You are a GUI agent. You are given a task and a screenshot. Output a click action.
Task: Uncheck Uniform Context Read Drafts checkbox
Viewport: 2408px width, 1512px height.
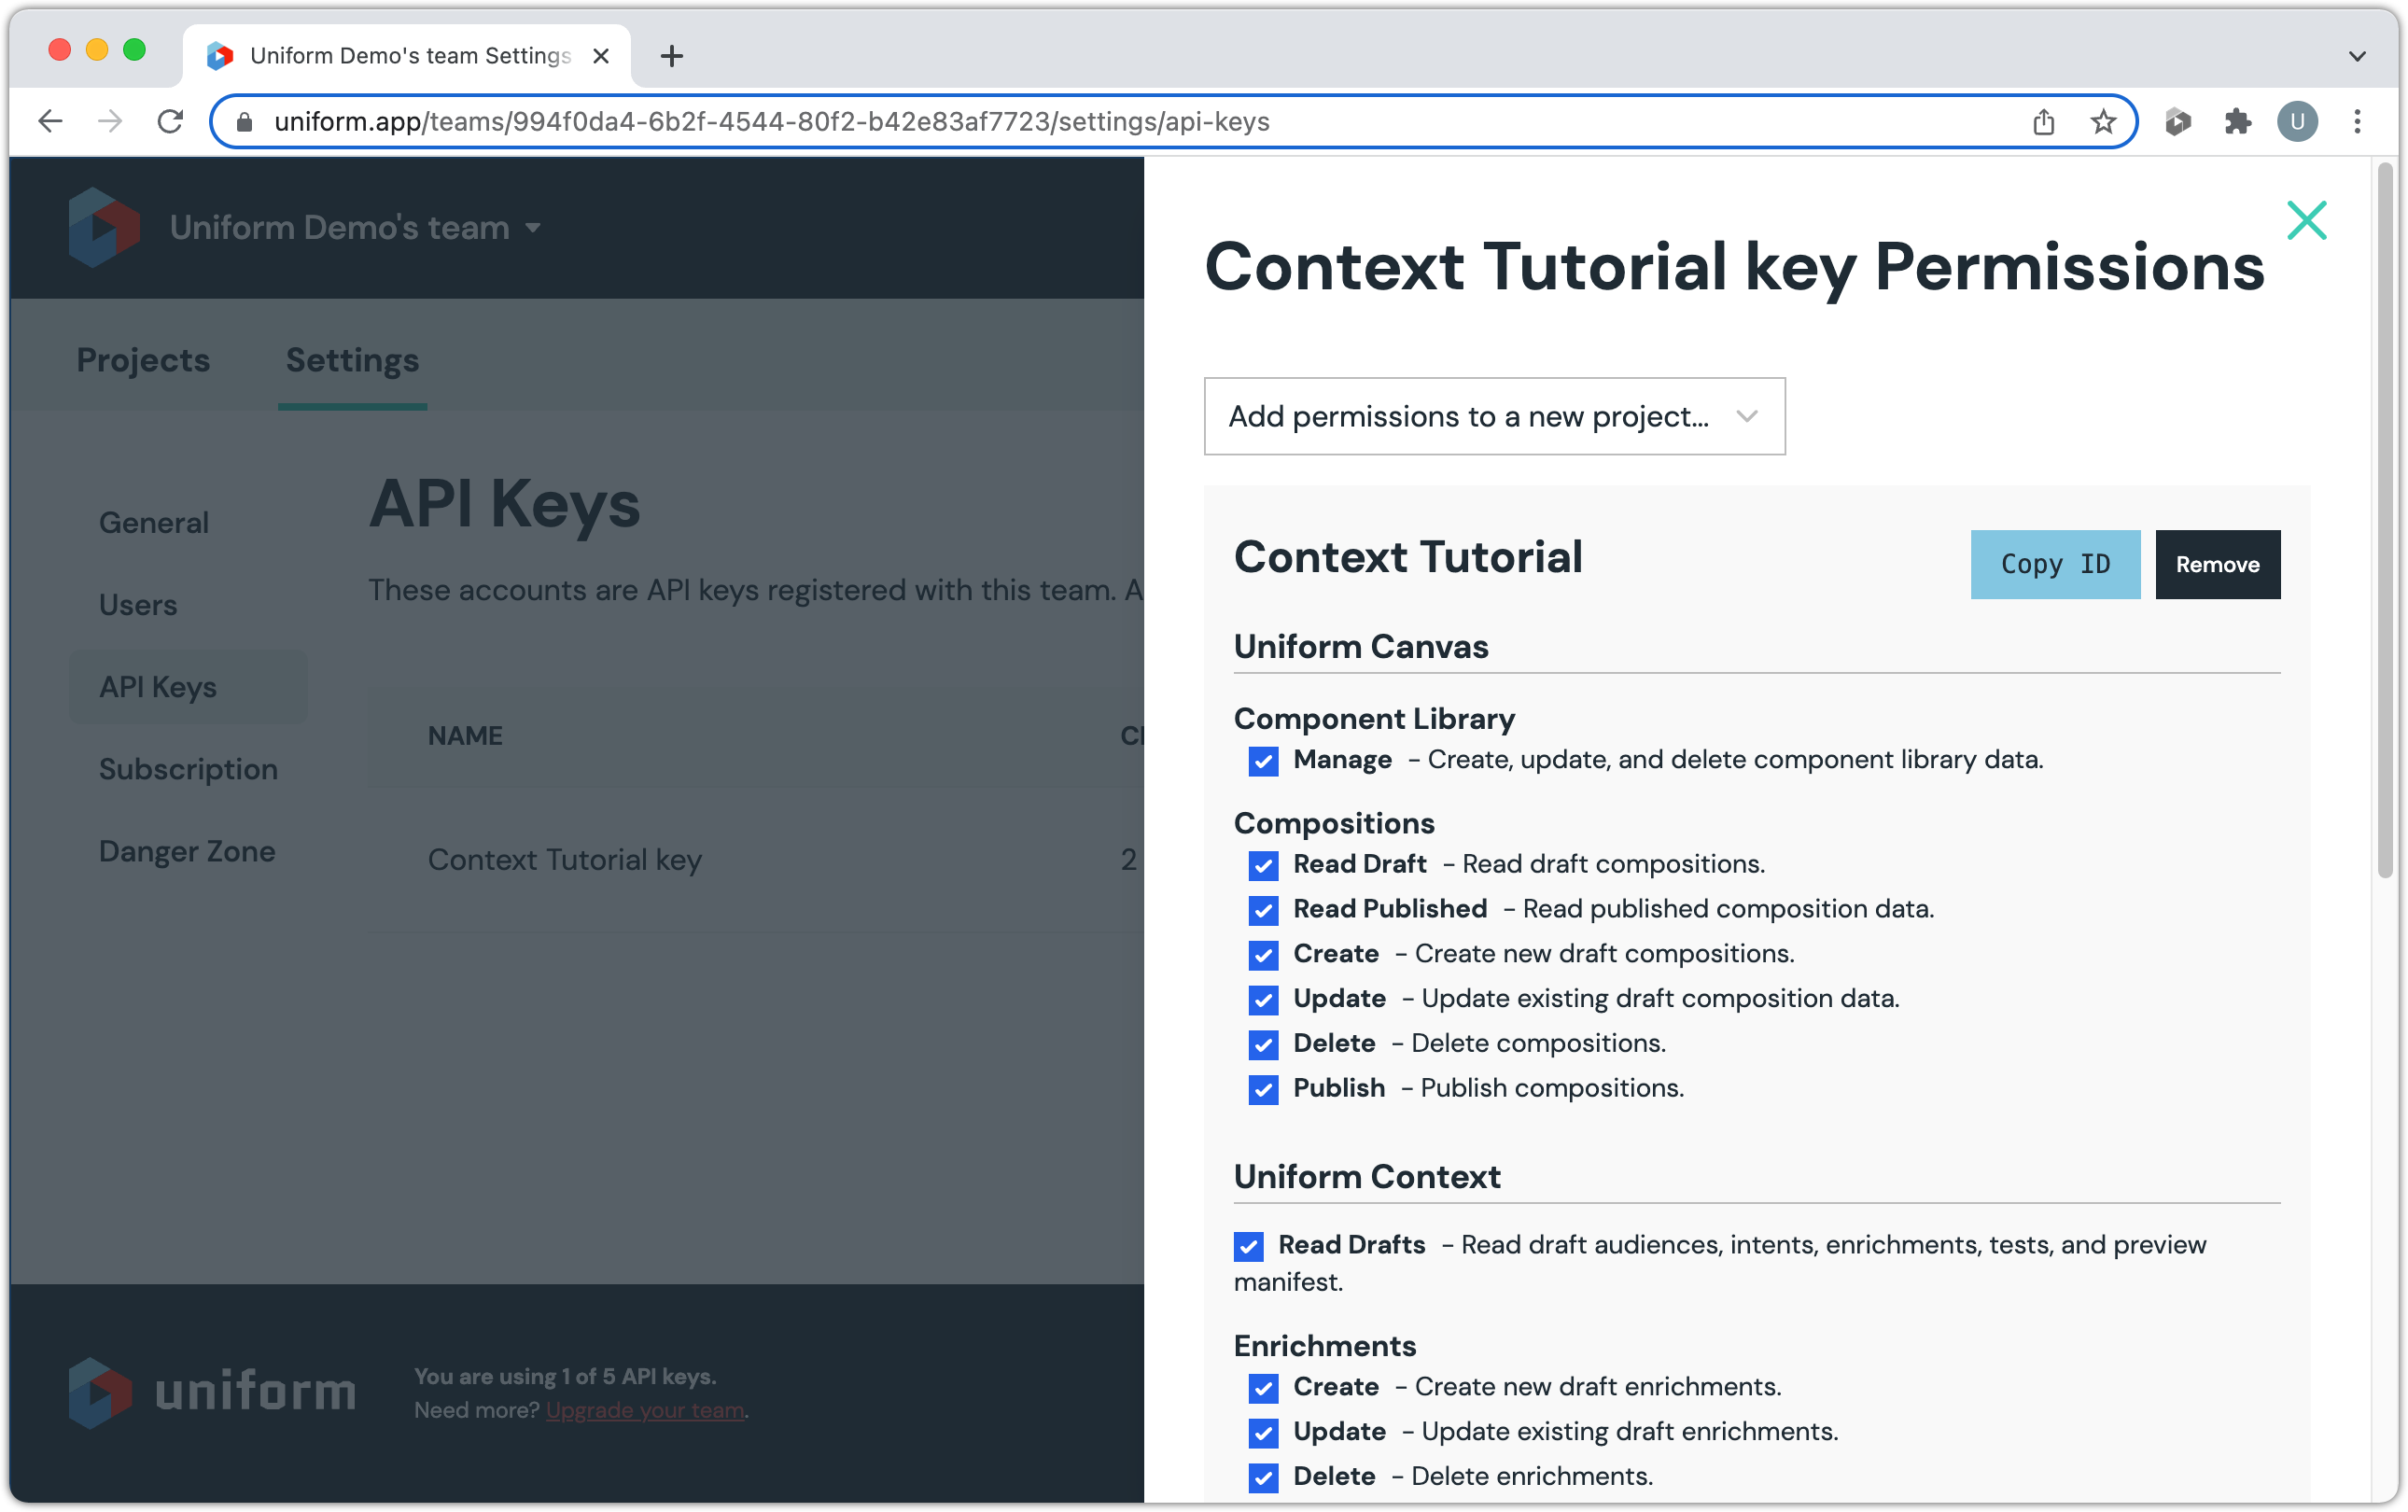1248,1246
